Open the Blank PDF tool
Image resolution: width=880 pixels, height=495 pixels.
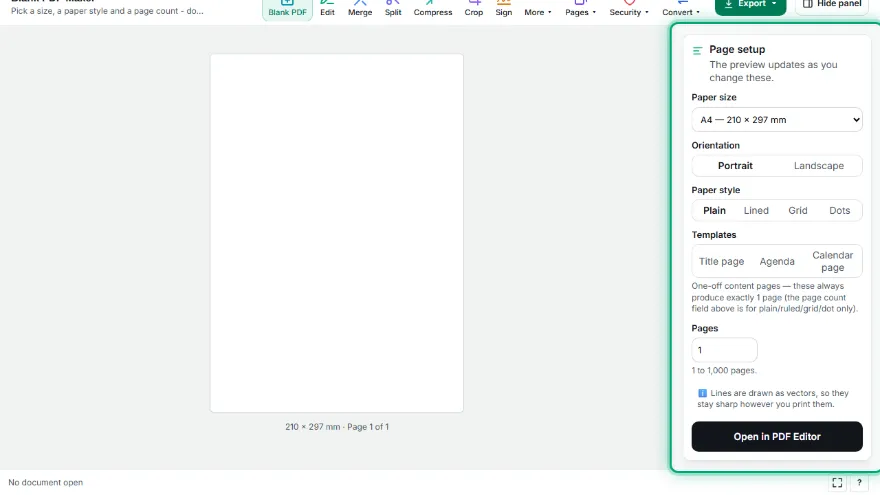click(287, 8)
